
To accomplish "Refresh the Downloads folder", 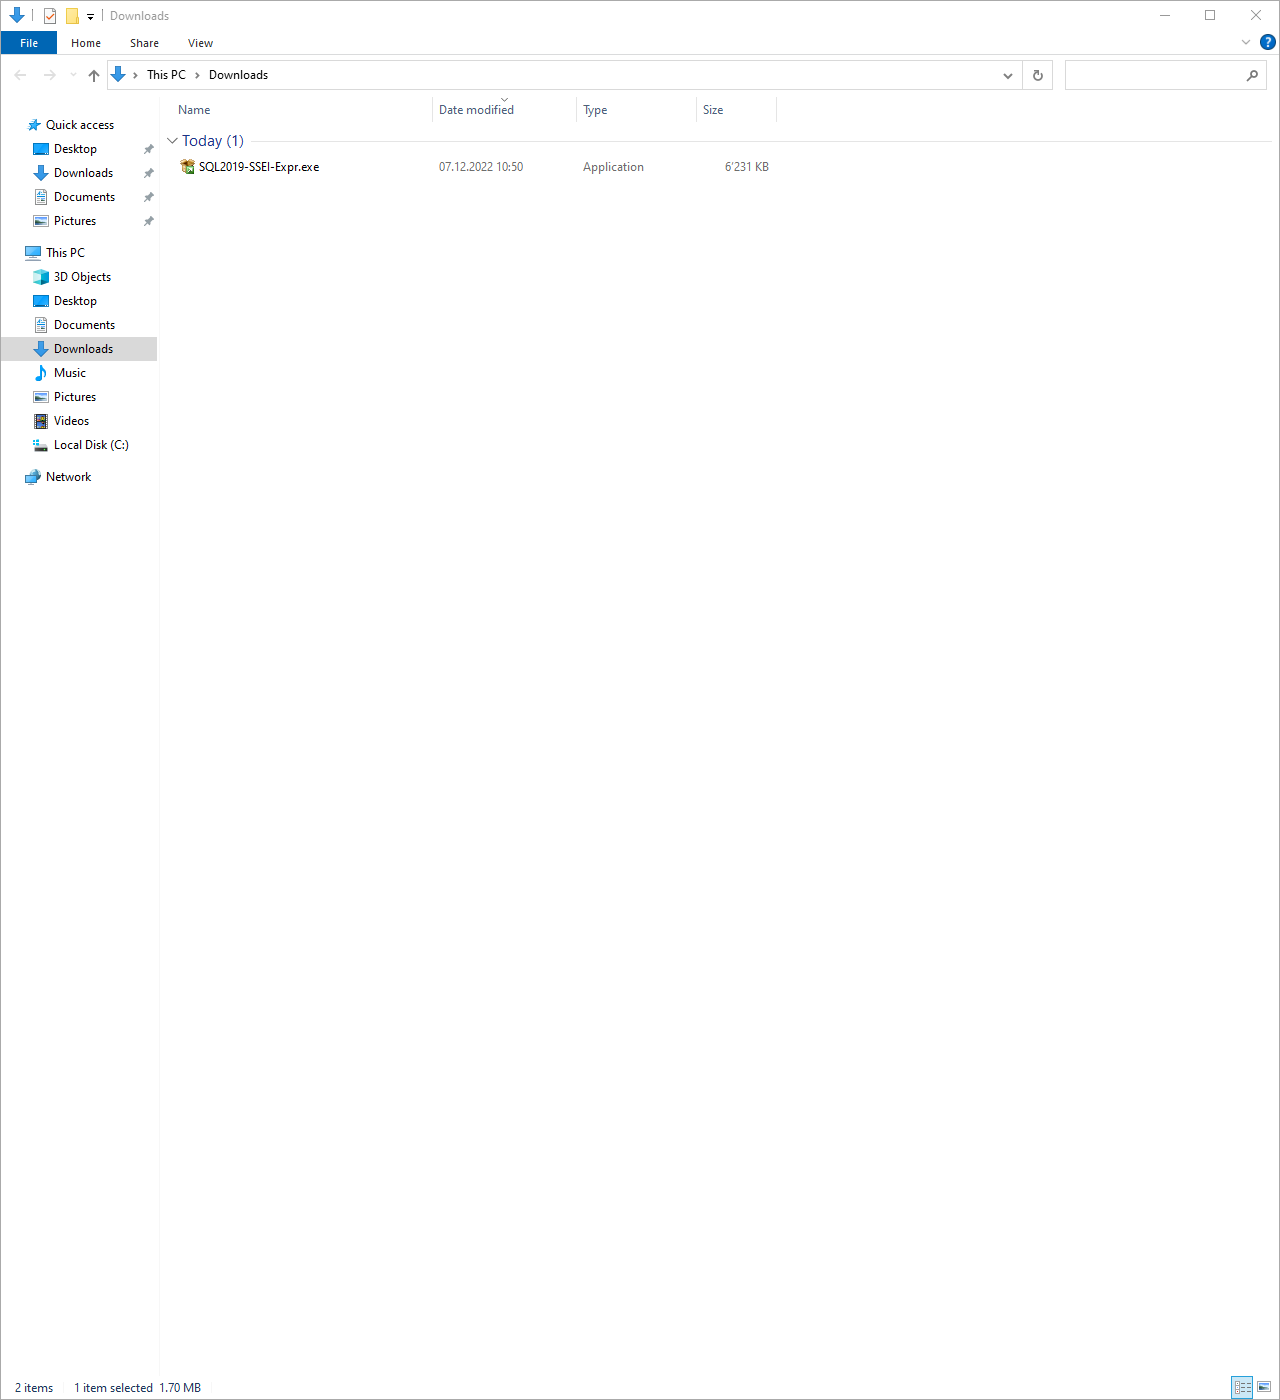I will [1037, 75].
